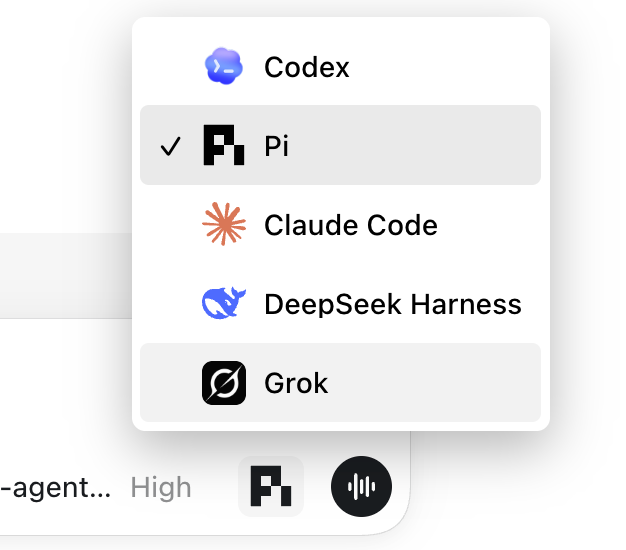The image size is (626, 550).
Task: Pick the DeepSeek Harness label
Action: point(393,304)
